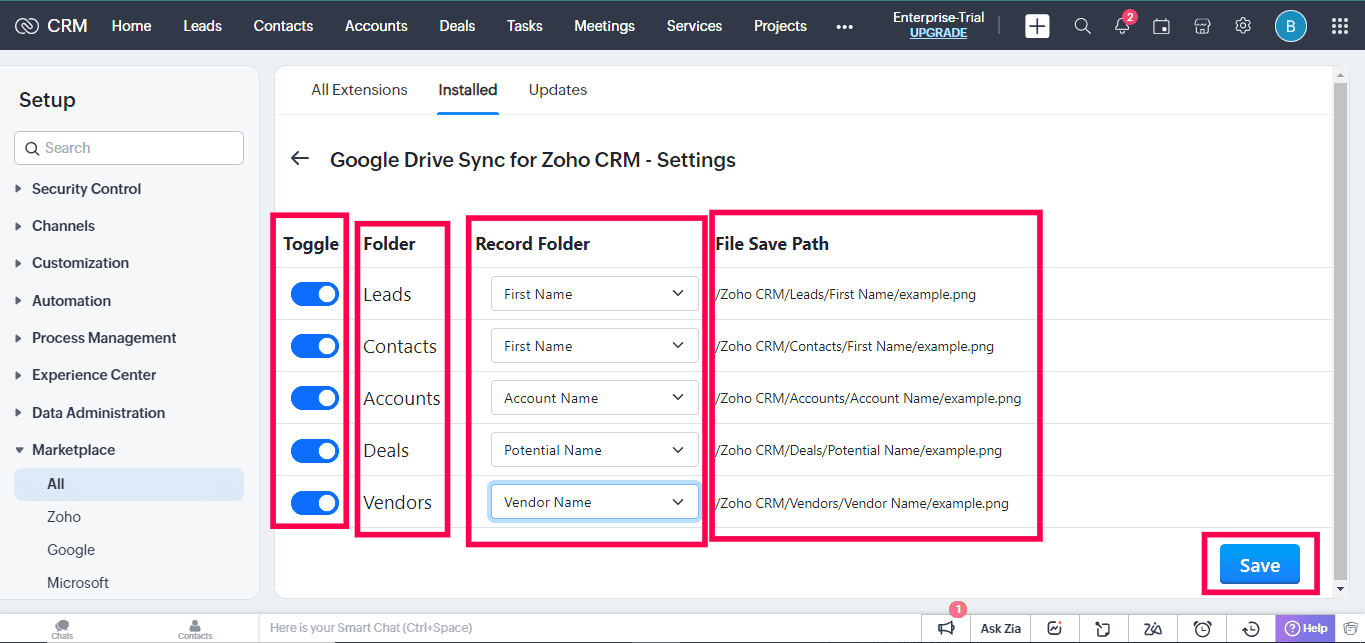
Task: Open the user profile avatar B
Action: tap(1290, 26)
